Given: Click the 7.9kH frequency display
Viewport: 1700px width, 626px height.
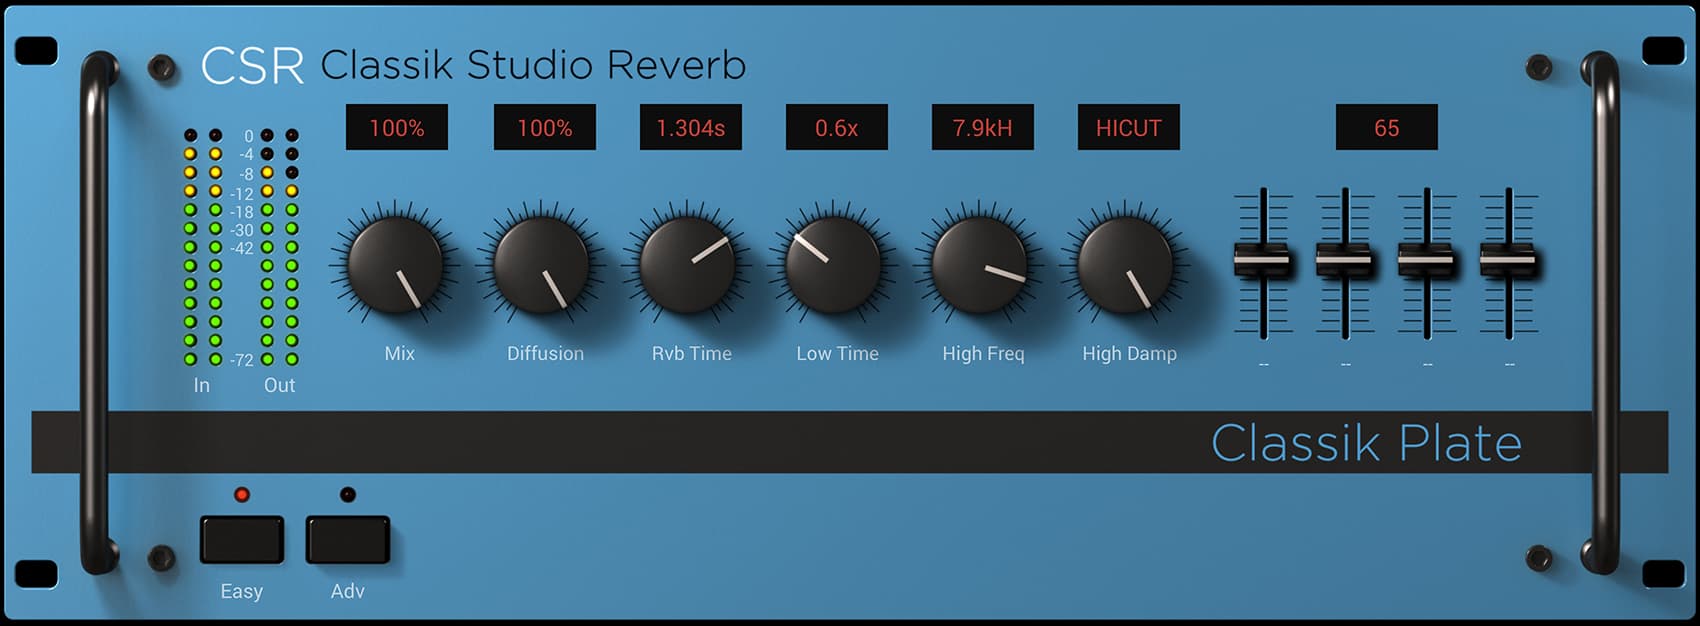Looking at the screenshot, I should 983,128.
